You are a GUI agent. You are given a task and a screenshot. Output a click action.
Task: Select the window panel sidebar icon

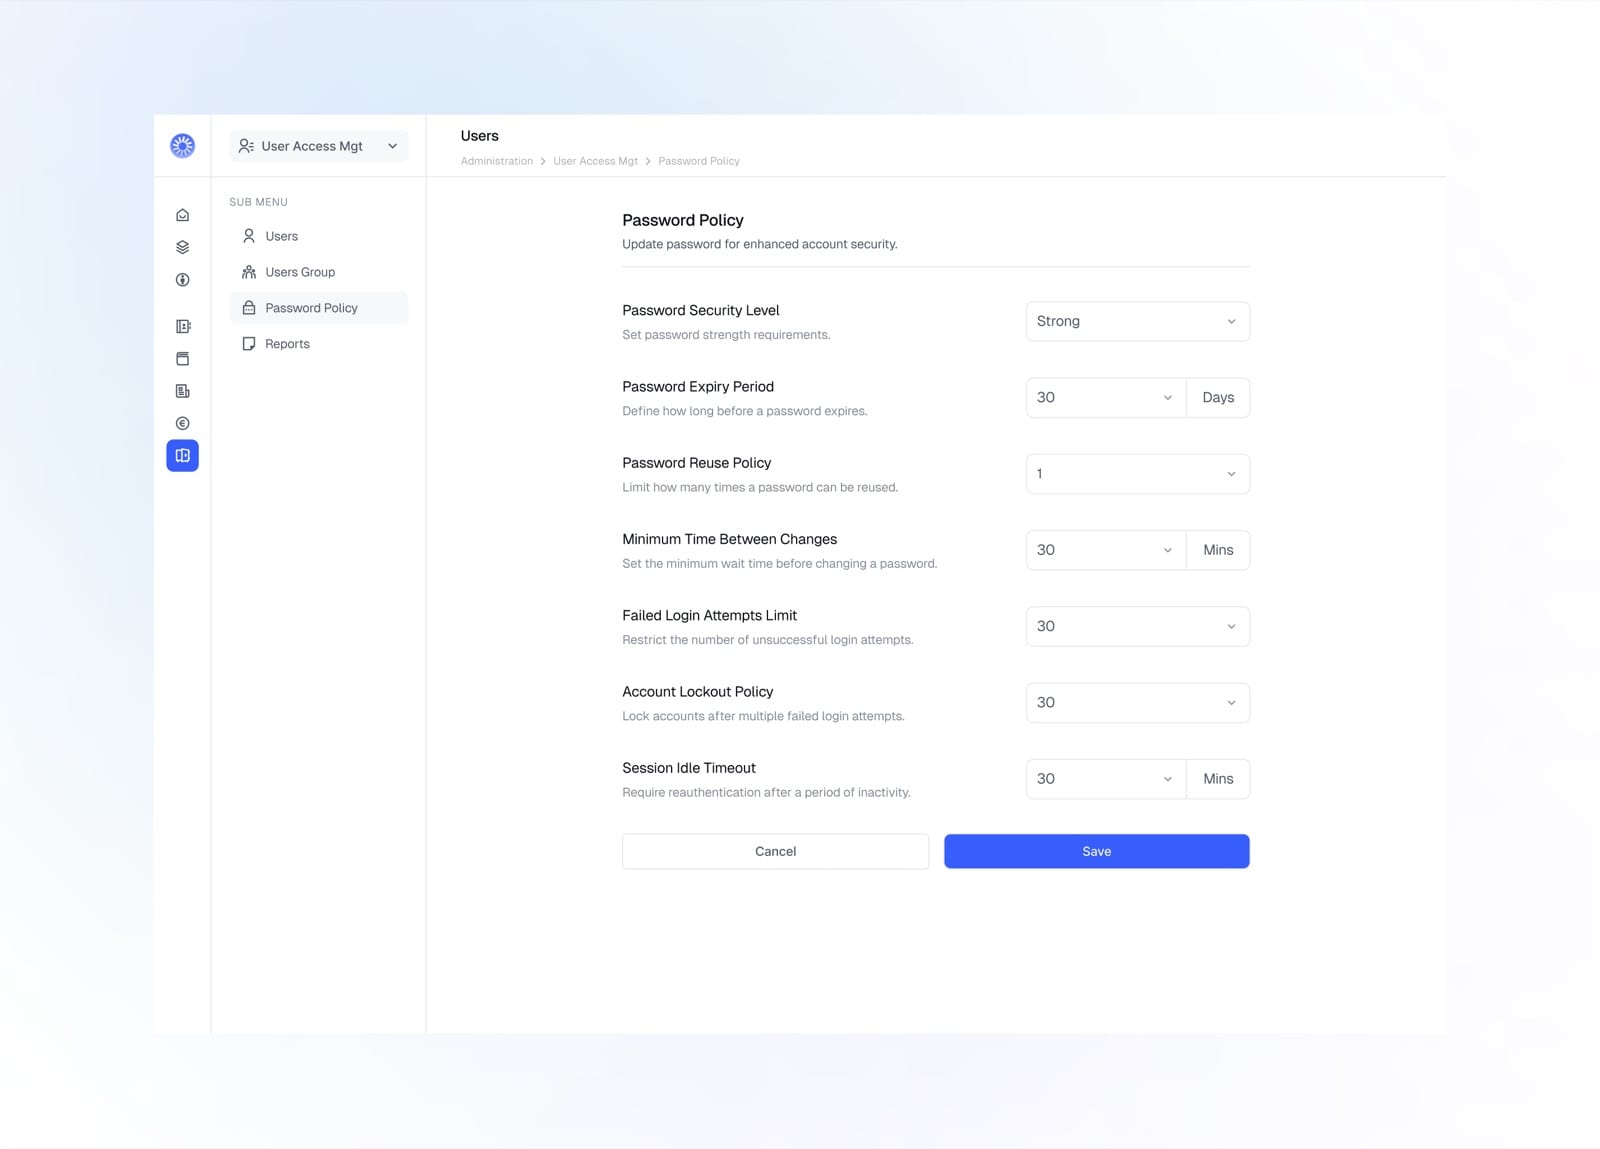182,358
